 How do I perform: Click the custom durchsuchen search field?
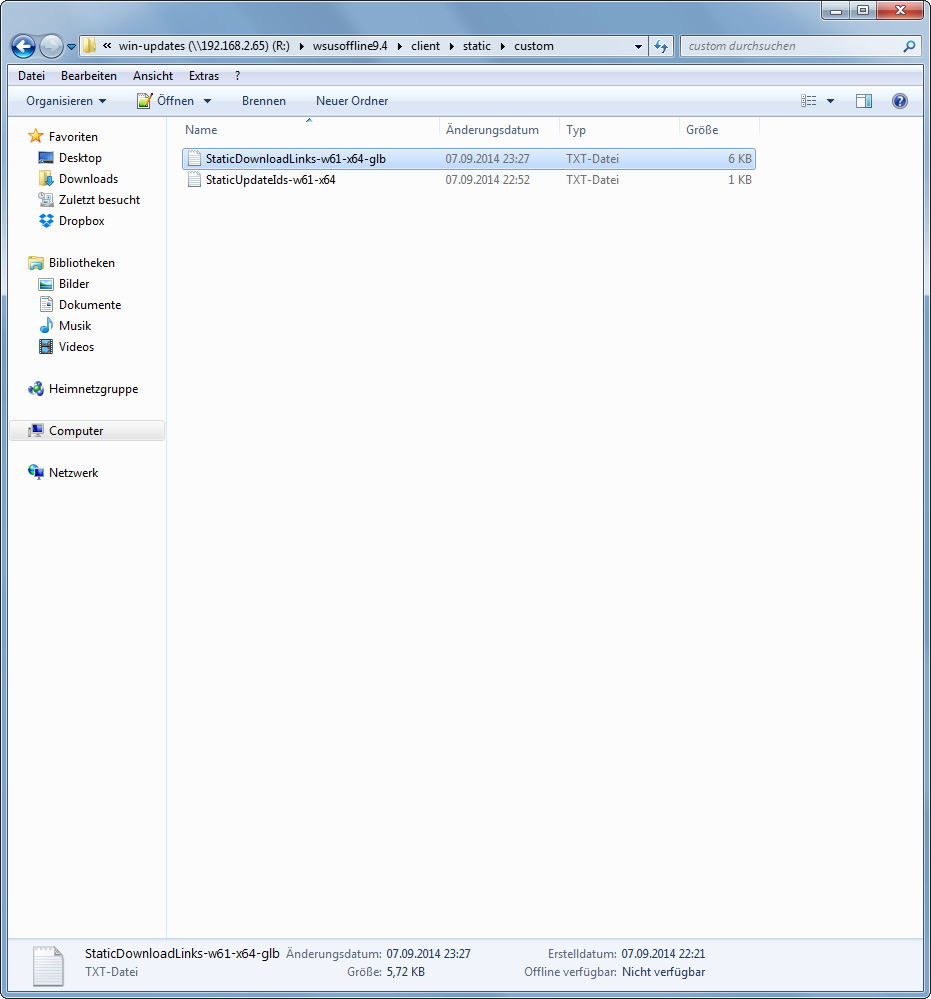(x=790, y=46)
